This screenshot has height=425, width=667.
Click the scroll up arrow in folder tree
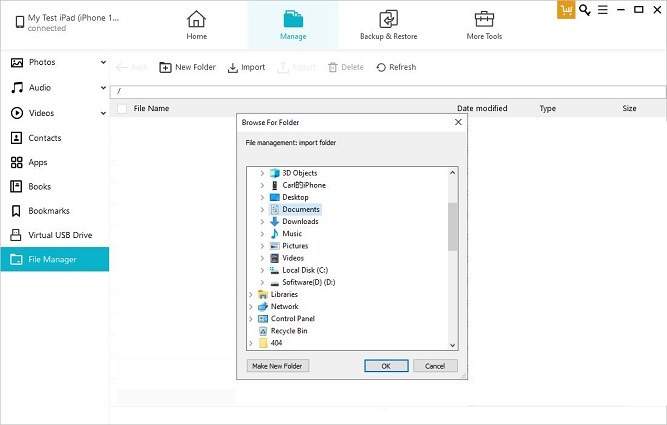tap(453, 173)
